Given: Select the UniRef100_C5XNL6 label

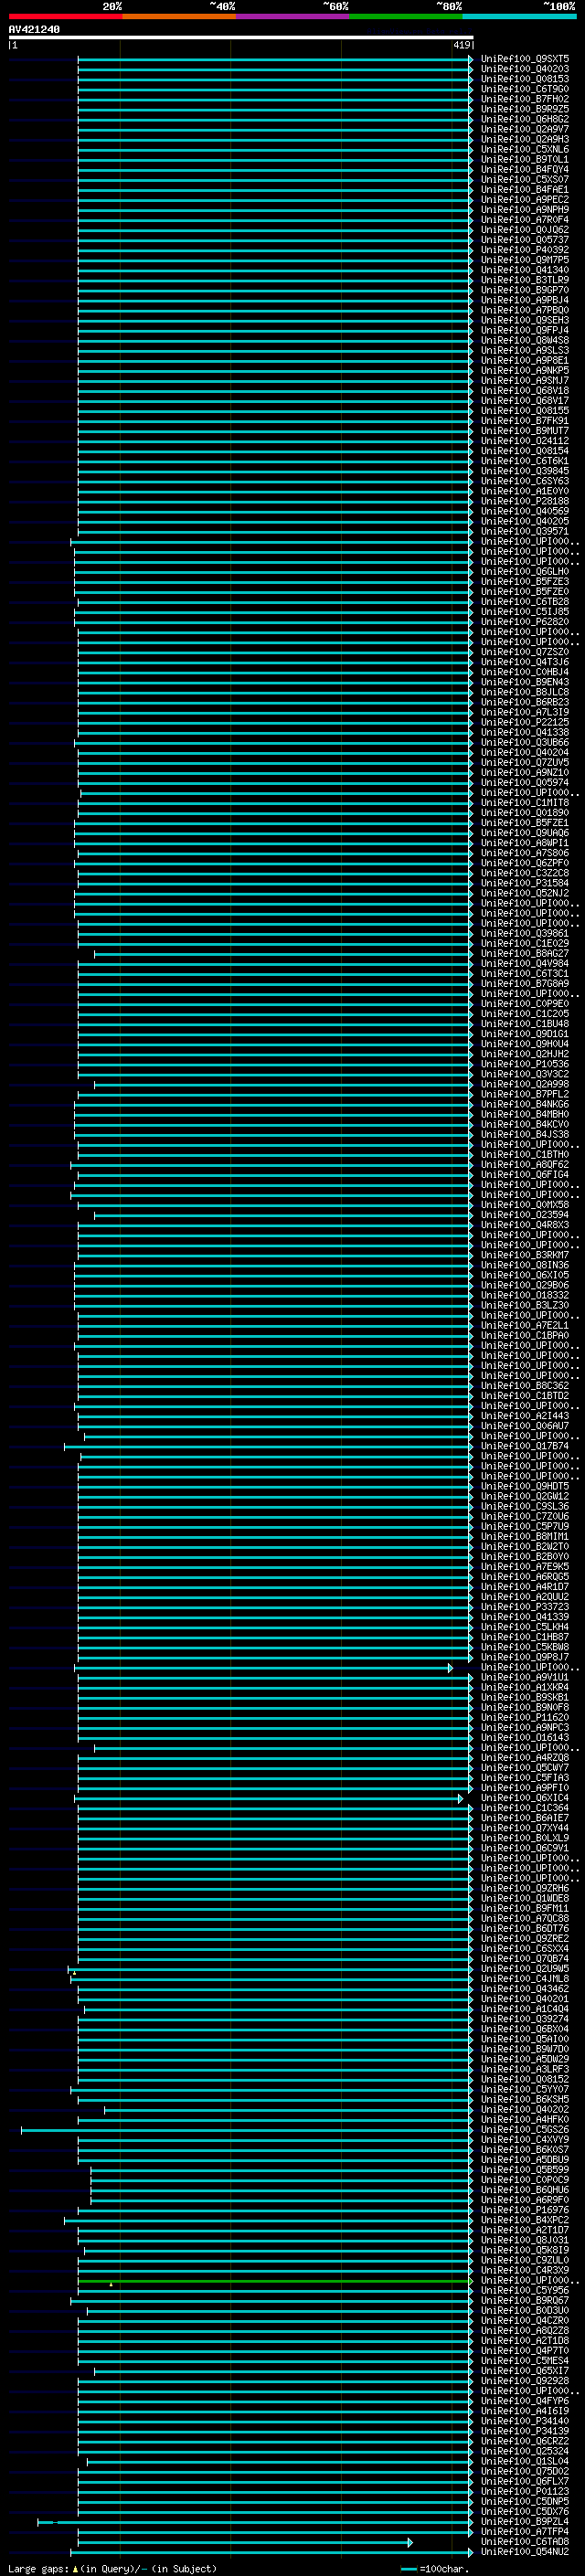Looking at the screenshot, I should [525, 149].
